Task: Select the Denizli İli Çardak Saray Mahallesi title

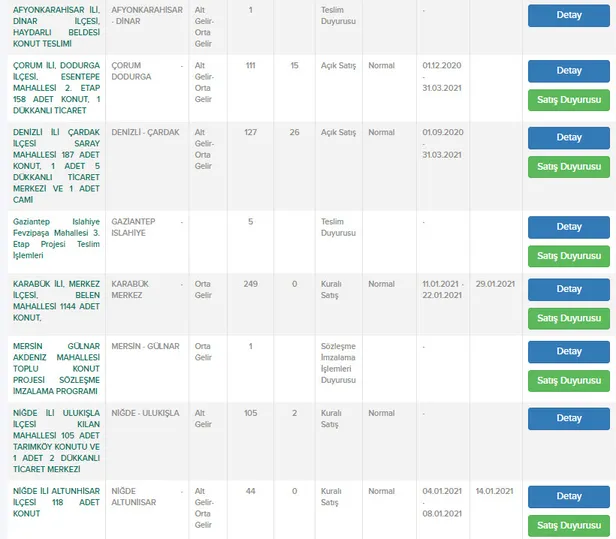Action: (x=55, y=160)
